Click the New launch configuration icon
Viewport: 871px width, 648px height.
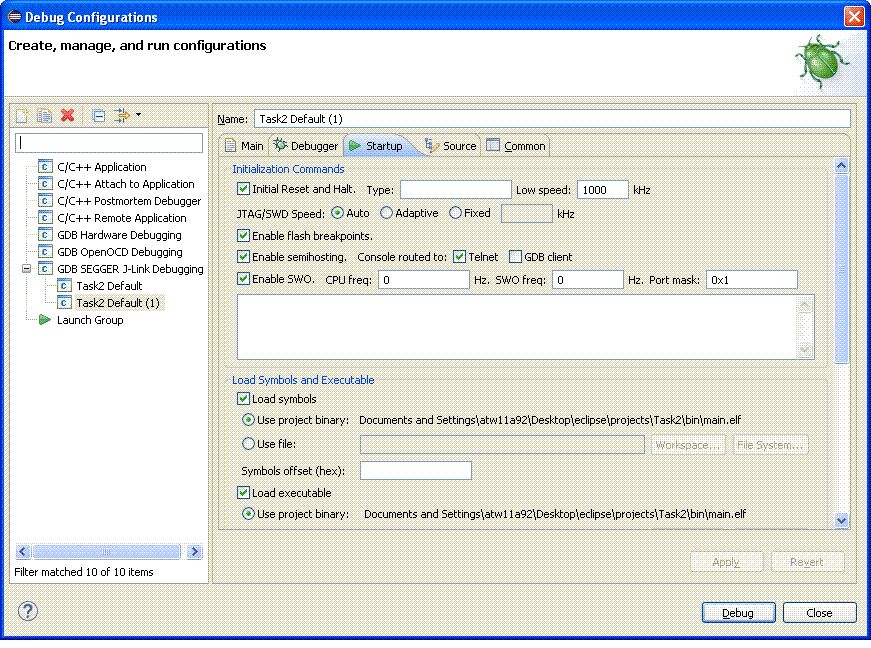(22, 115)
